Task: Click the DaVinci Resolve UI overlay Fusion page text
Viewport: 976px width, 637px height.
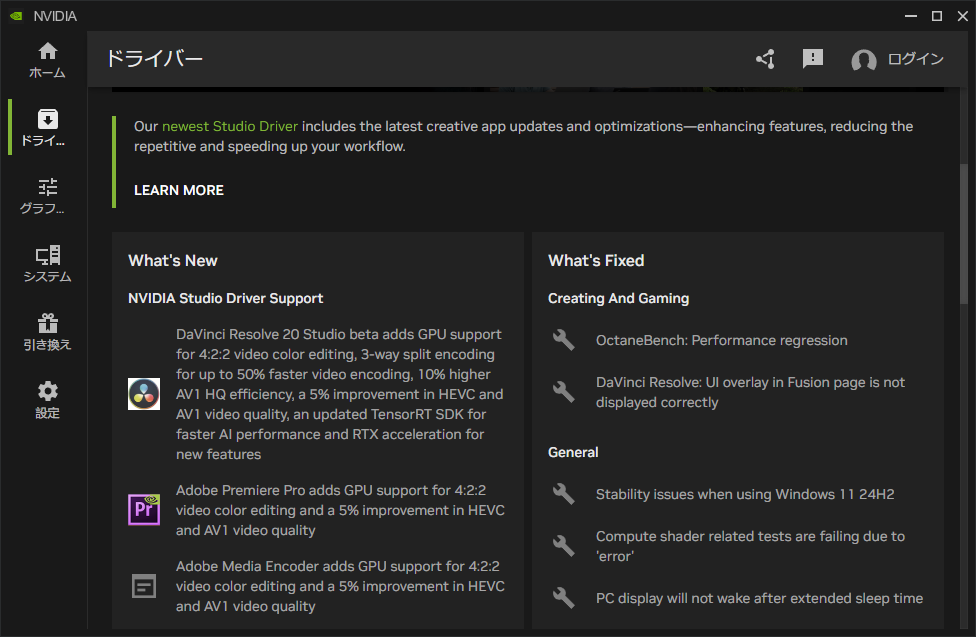Action: (x=751, y=392)
